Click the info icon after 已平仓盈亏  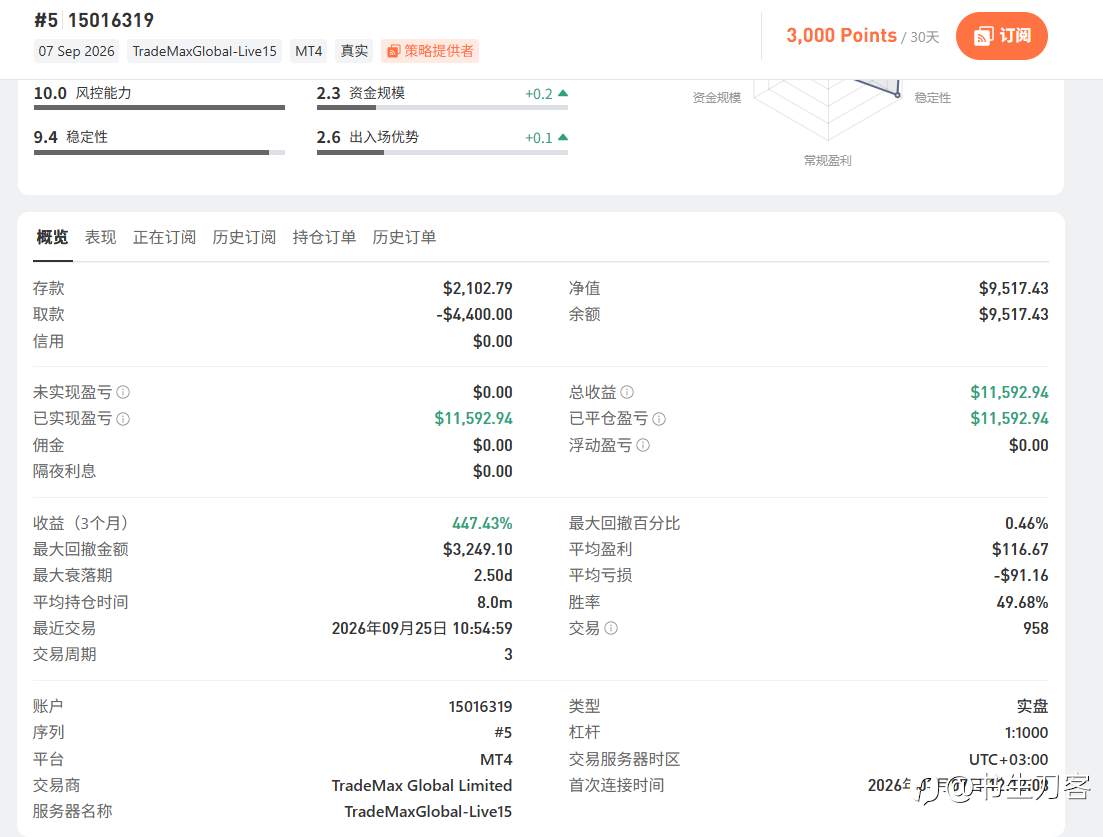(x=659, y=418)
